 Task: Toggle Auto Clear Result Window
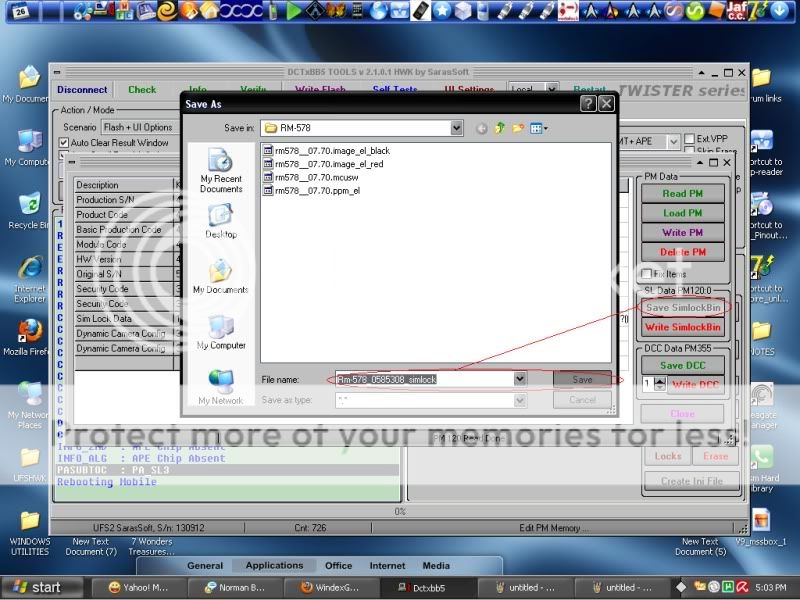click(x=62, y=141)
